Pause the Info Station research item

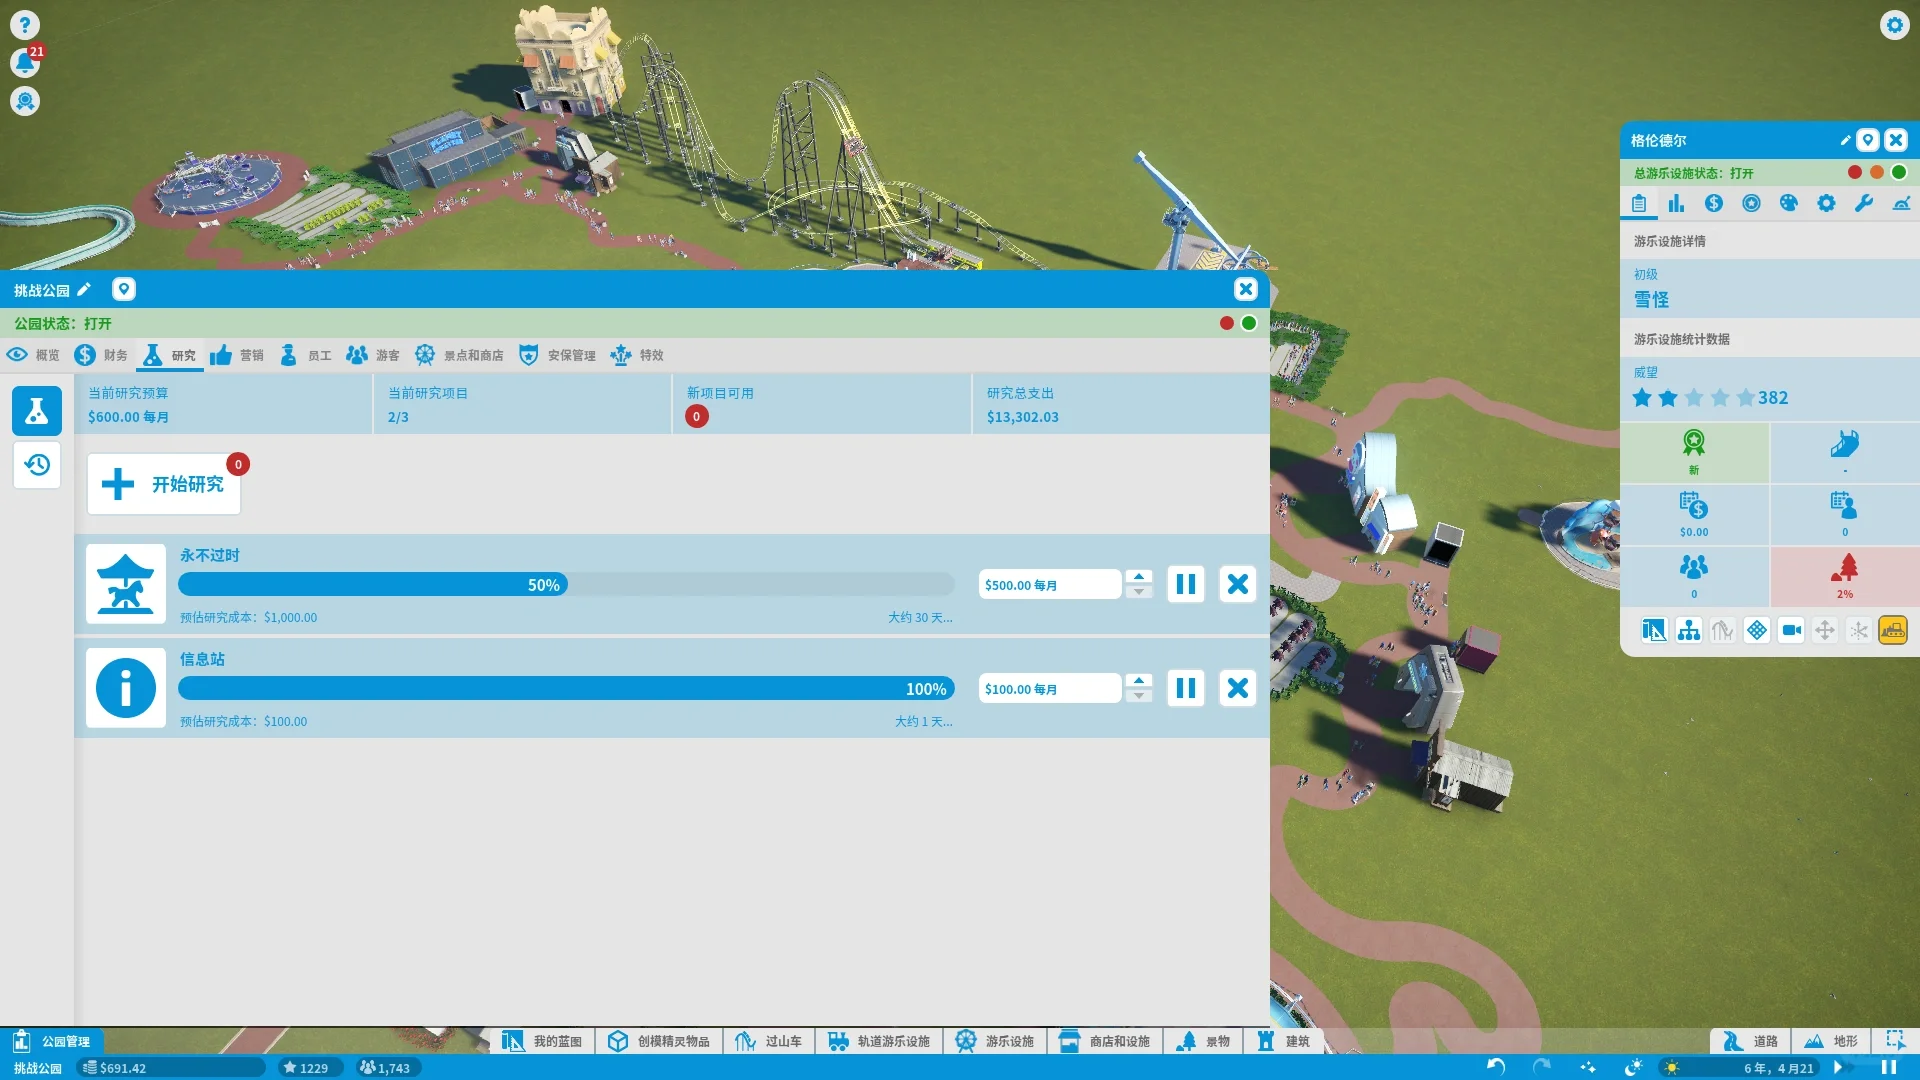point(1185,688)
